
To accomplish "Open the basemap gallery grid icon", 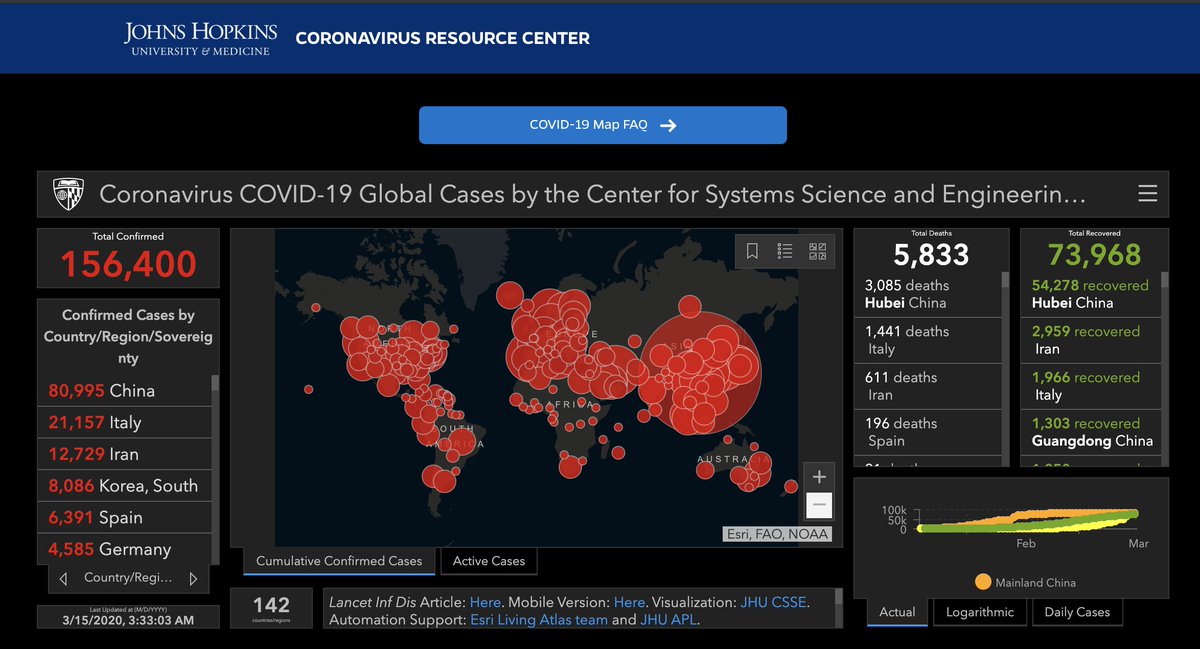I will pos(817,251).
